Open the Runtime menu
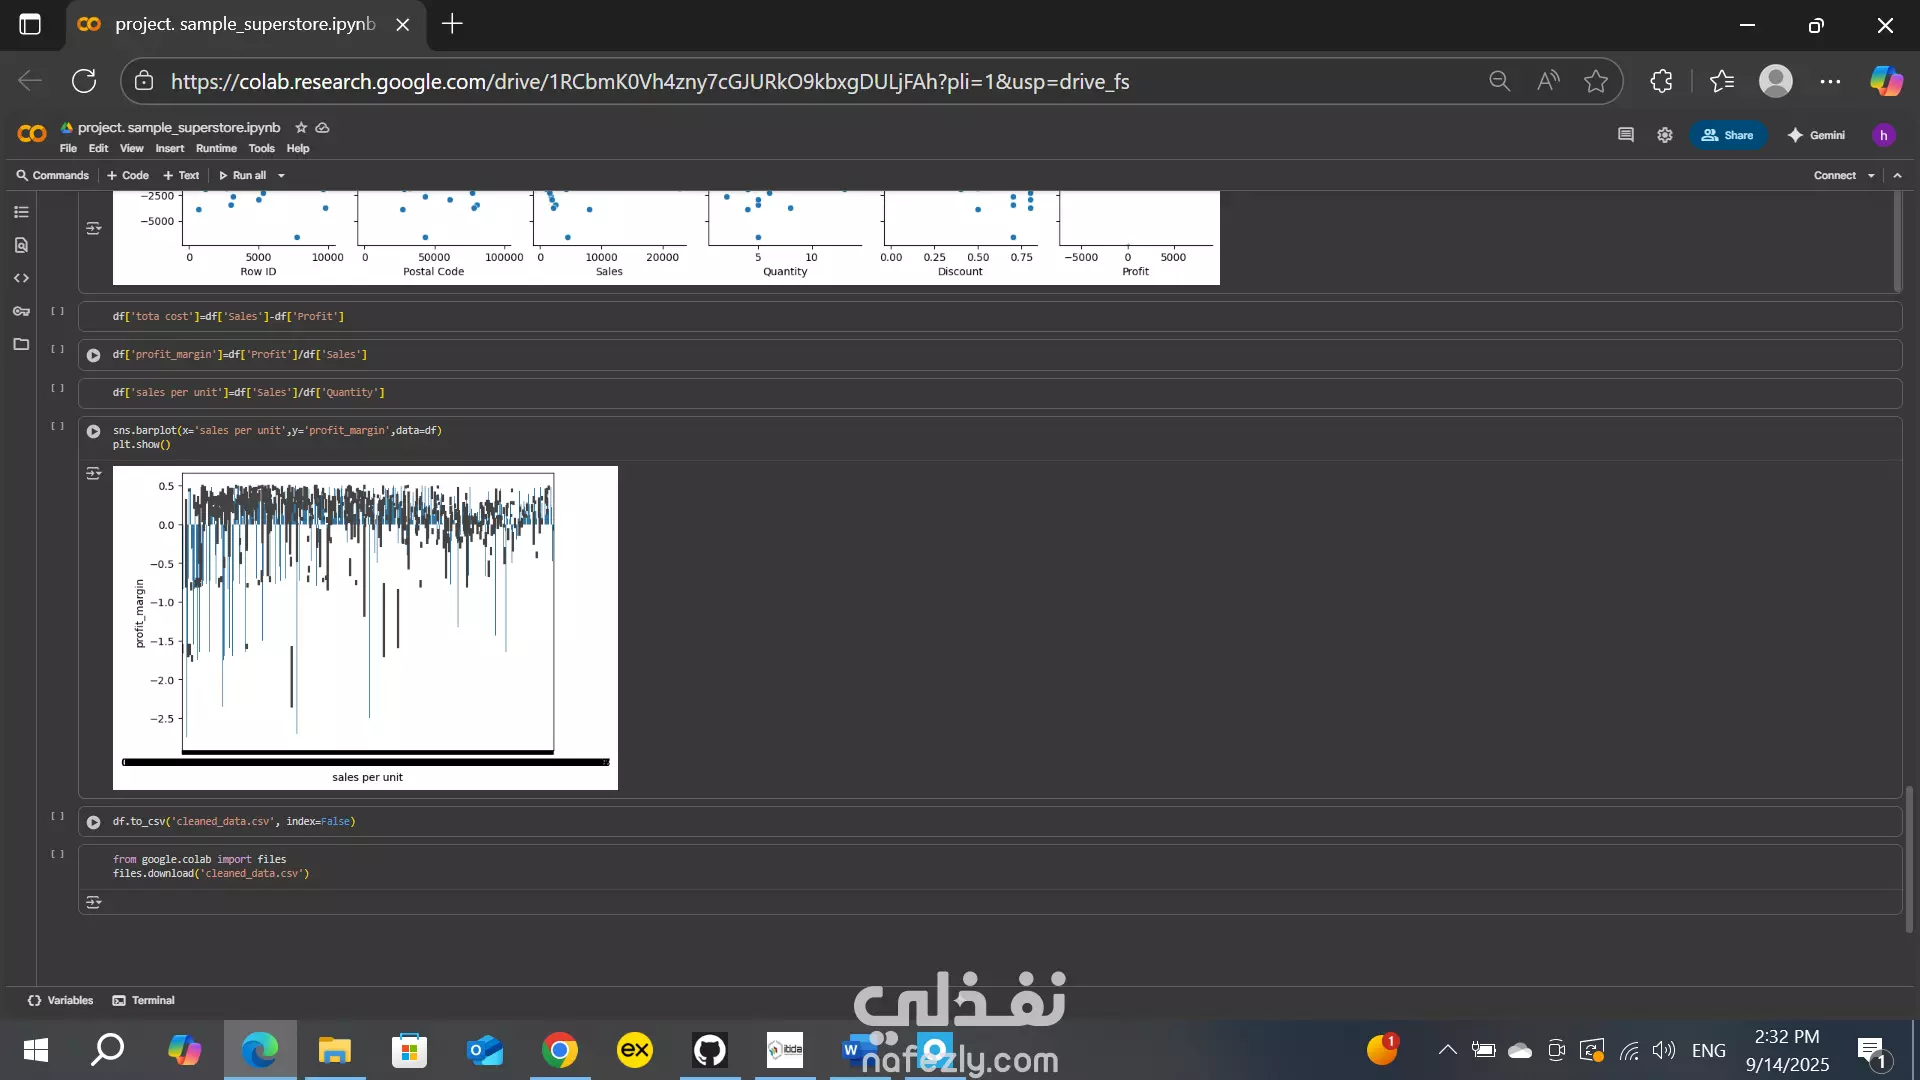Screen dimensions: 1920x1080 click(216, 149)
